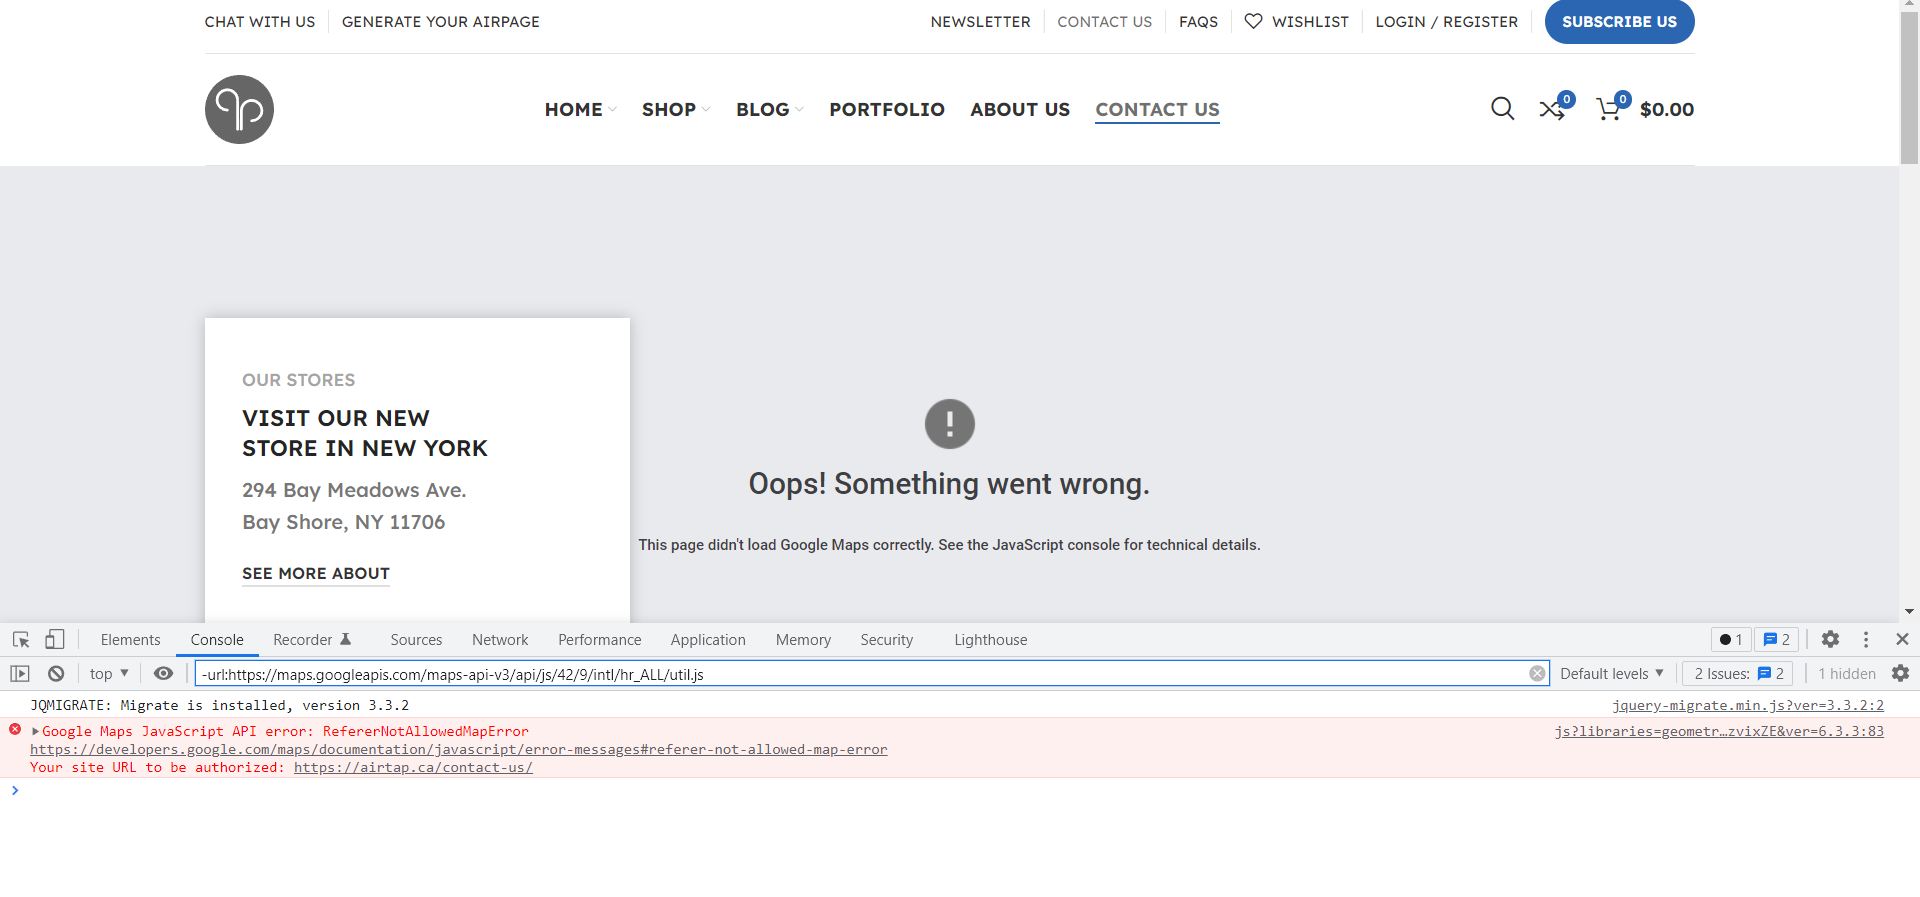
Task: Click the '294 Bay Meadows Ave.' address text
Action: tap(354, 490)
